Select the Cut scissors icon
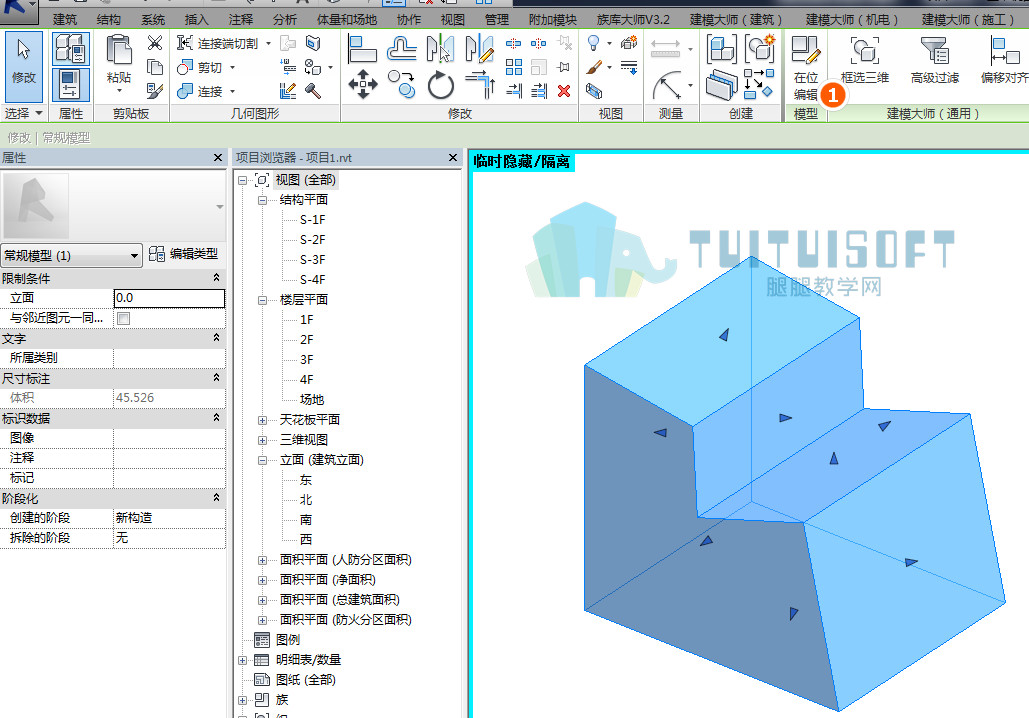The image size is (1029, 718). point(155,43)
